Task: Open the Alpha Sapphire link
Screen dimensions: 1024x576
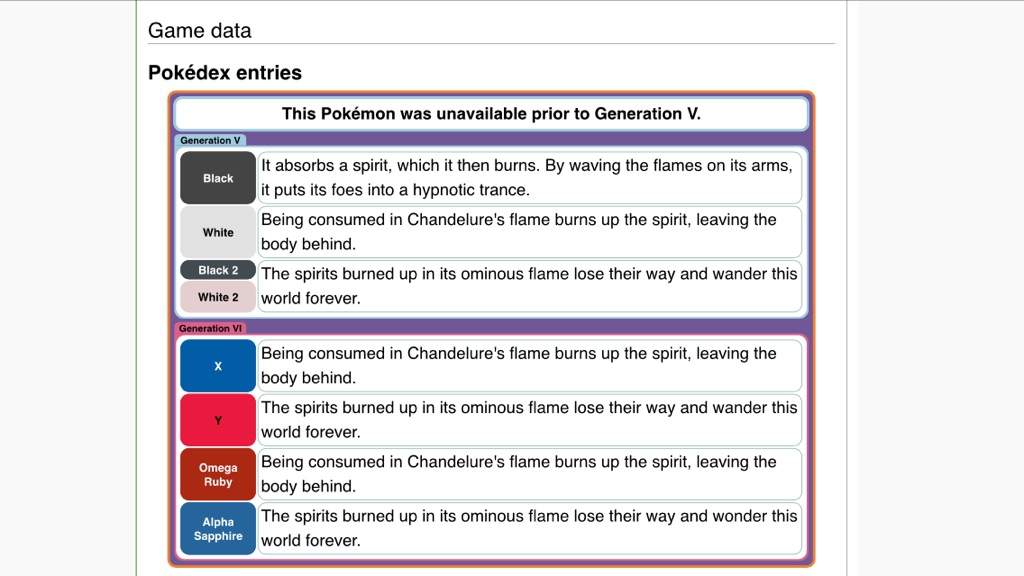Action: pyautogui.click(x=218, y=529)
